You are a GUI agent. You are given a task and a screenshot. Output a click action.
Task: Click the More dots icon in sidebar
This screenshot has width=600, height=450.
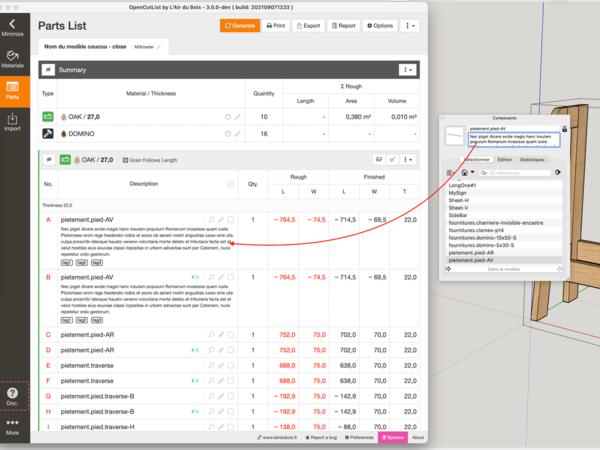[x=13, y=424]
